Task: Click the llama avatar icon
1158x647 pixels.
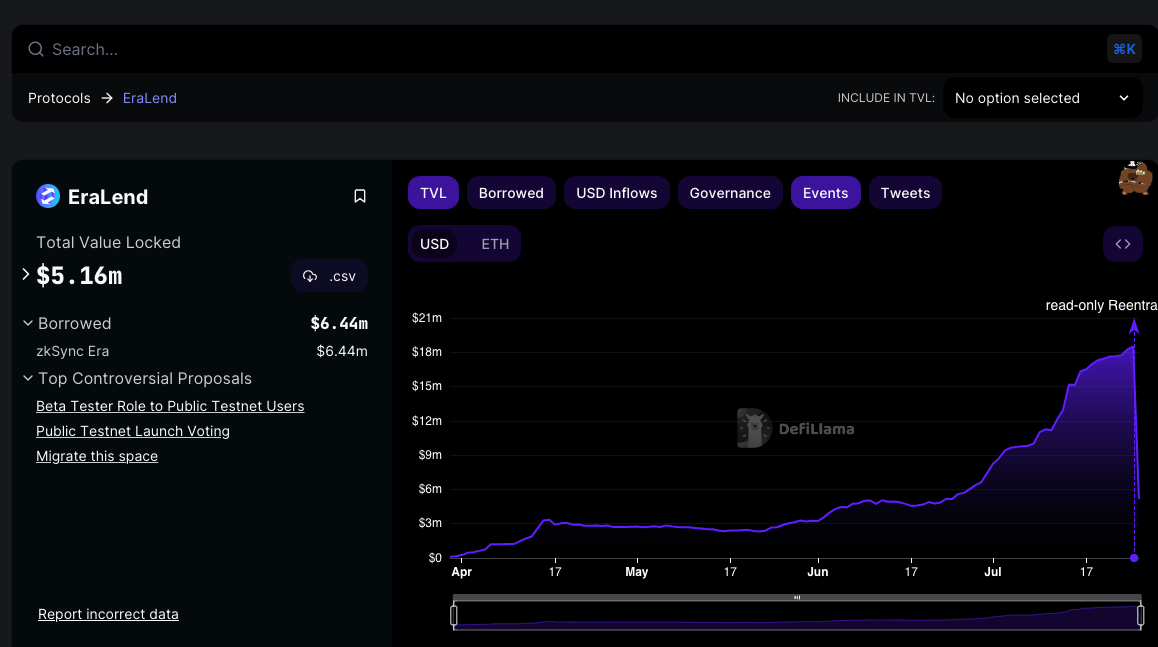Action: [x=1135, y=178]
